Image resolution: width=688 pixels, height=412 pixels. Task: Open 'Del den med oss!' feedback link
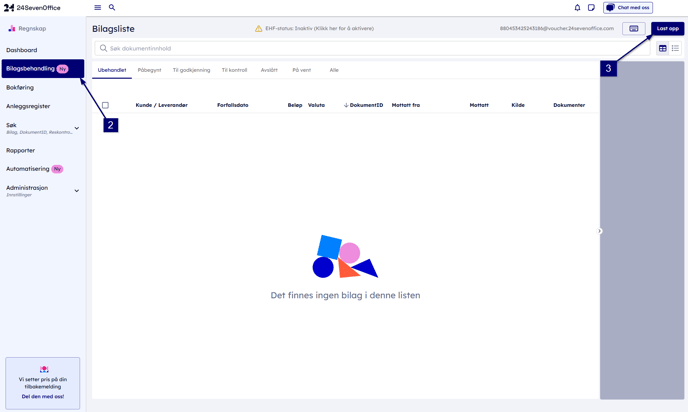(x=43, y=396)
